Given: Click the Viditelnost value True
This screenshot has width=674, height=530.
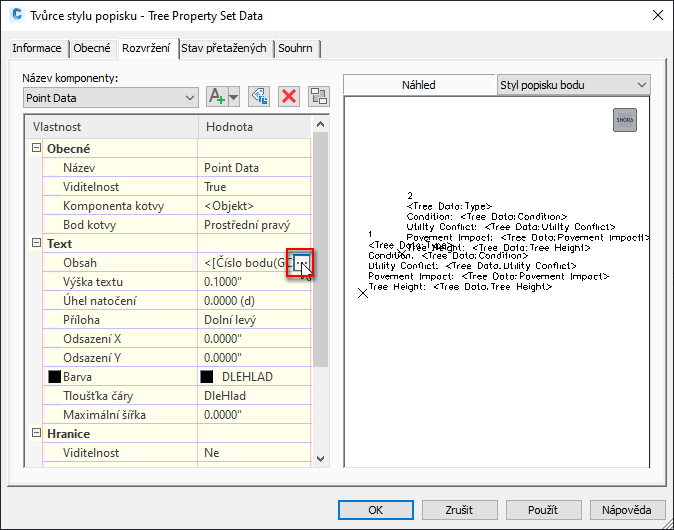Looking at the screenshot, I should pyautogui.click(x=254, y=187).
